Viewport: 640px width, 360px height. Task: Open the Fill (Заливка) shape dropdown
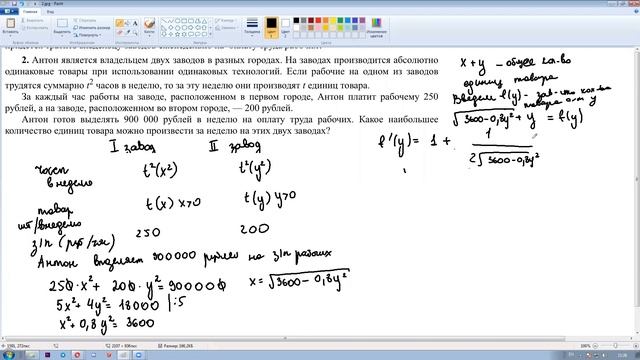227,28
